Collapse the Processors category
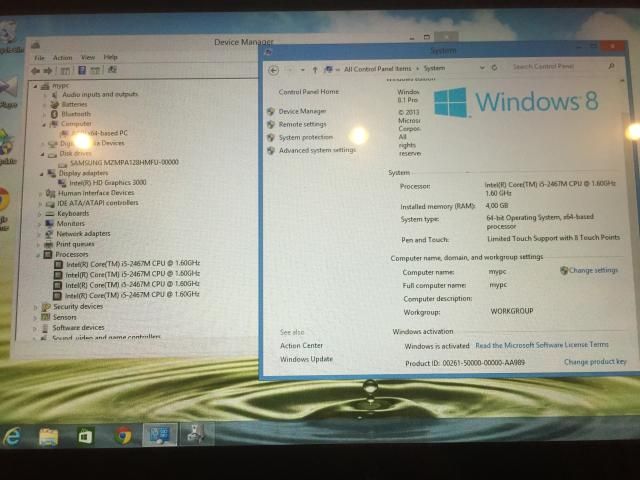 point(38,255)
